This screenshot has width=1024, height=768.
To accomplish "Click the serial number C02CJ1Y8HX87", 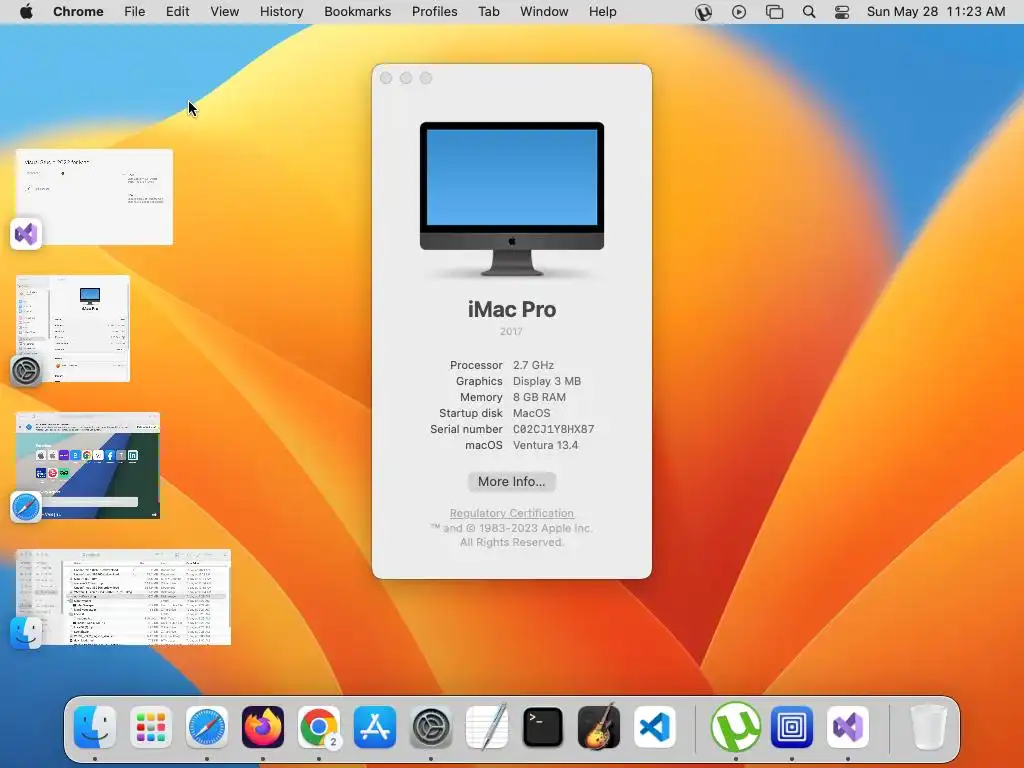I will point(553,429).
